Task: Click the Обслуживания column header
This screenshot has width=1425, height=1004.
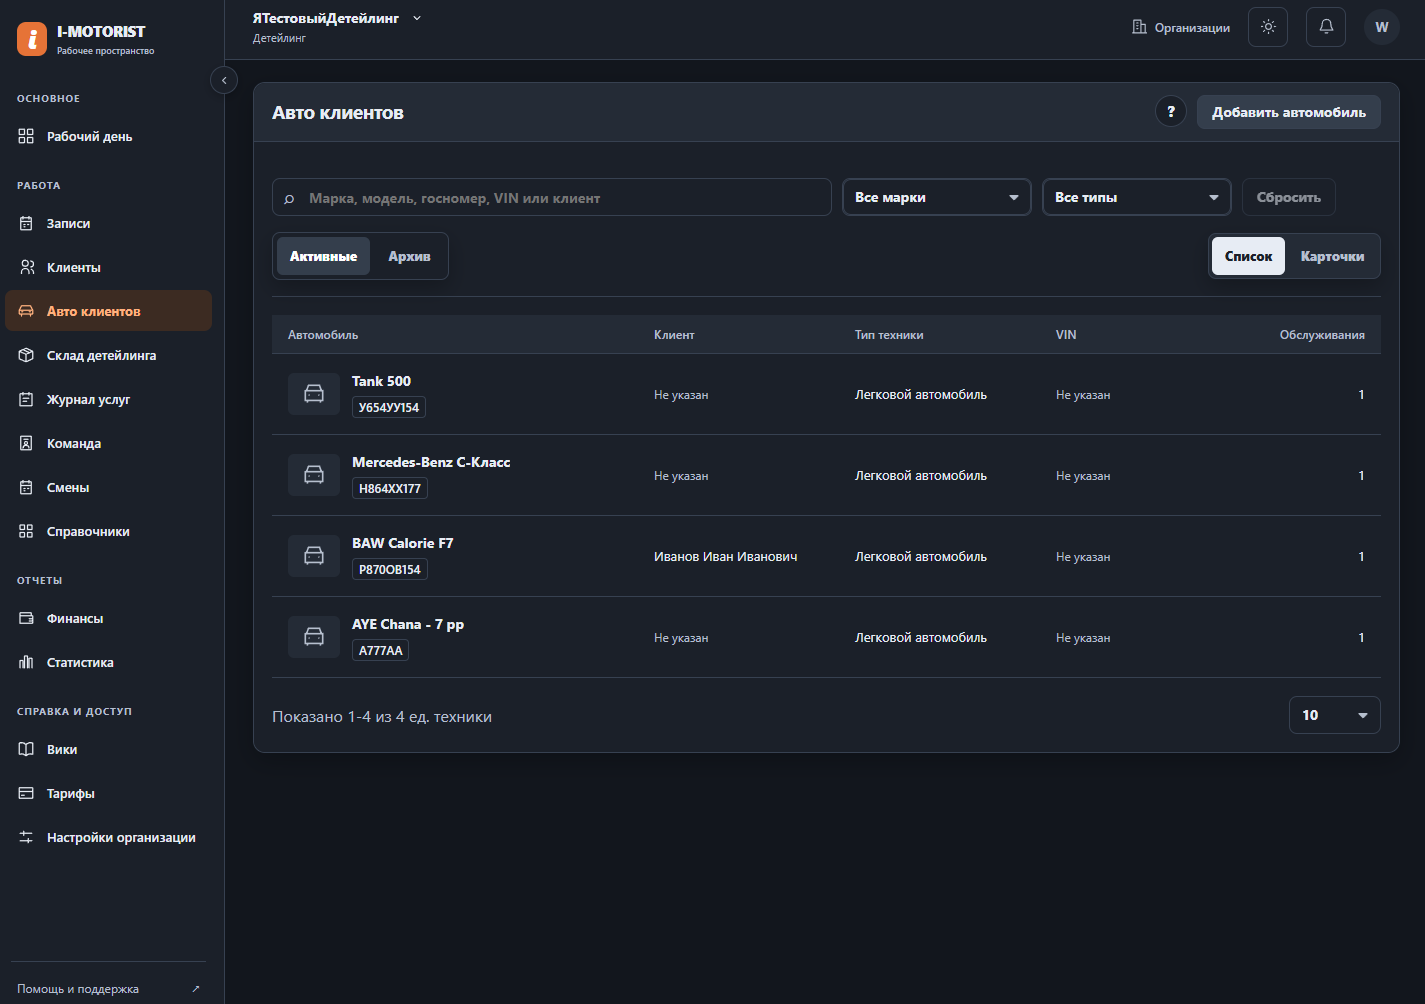Action: [x=1322, y=335]
